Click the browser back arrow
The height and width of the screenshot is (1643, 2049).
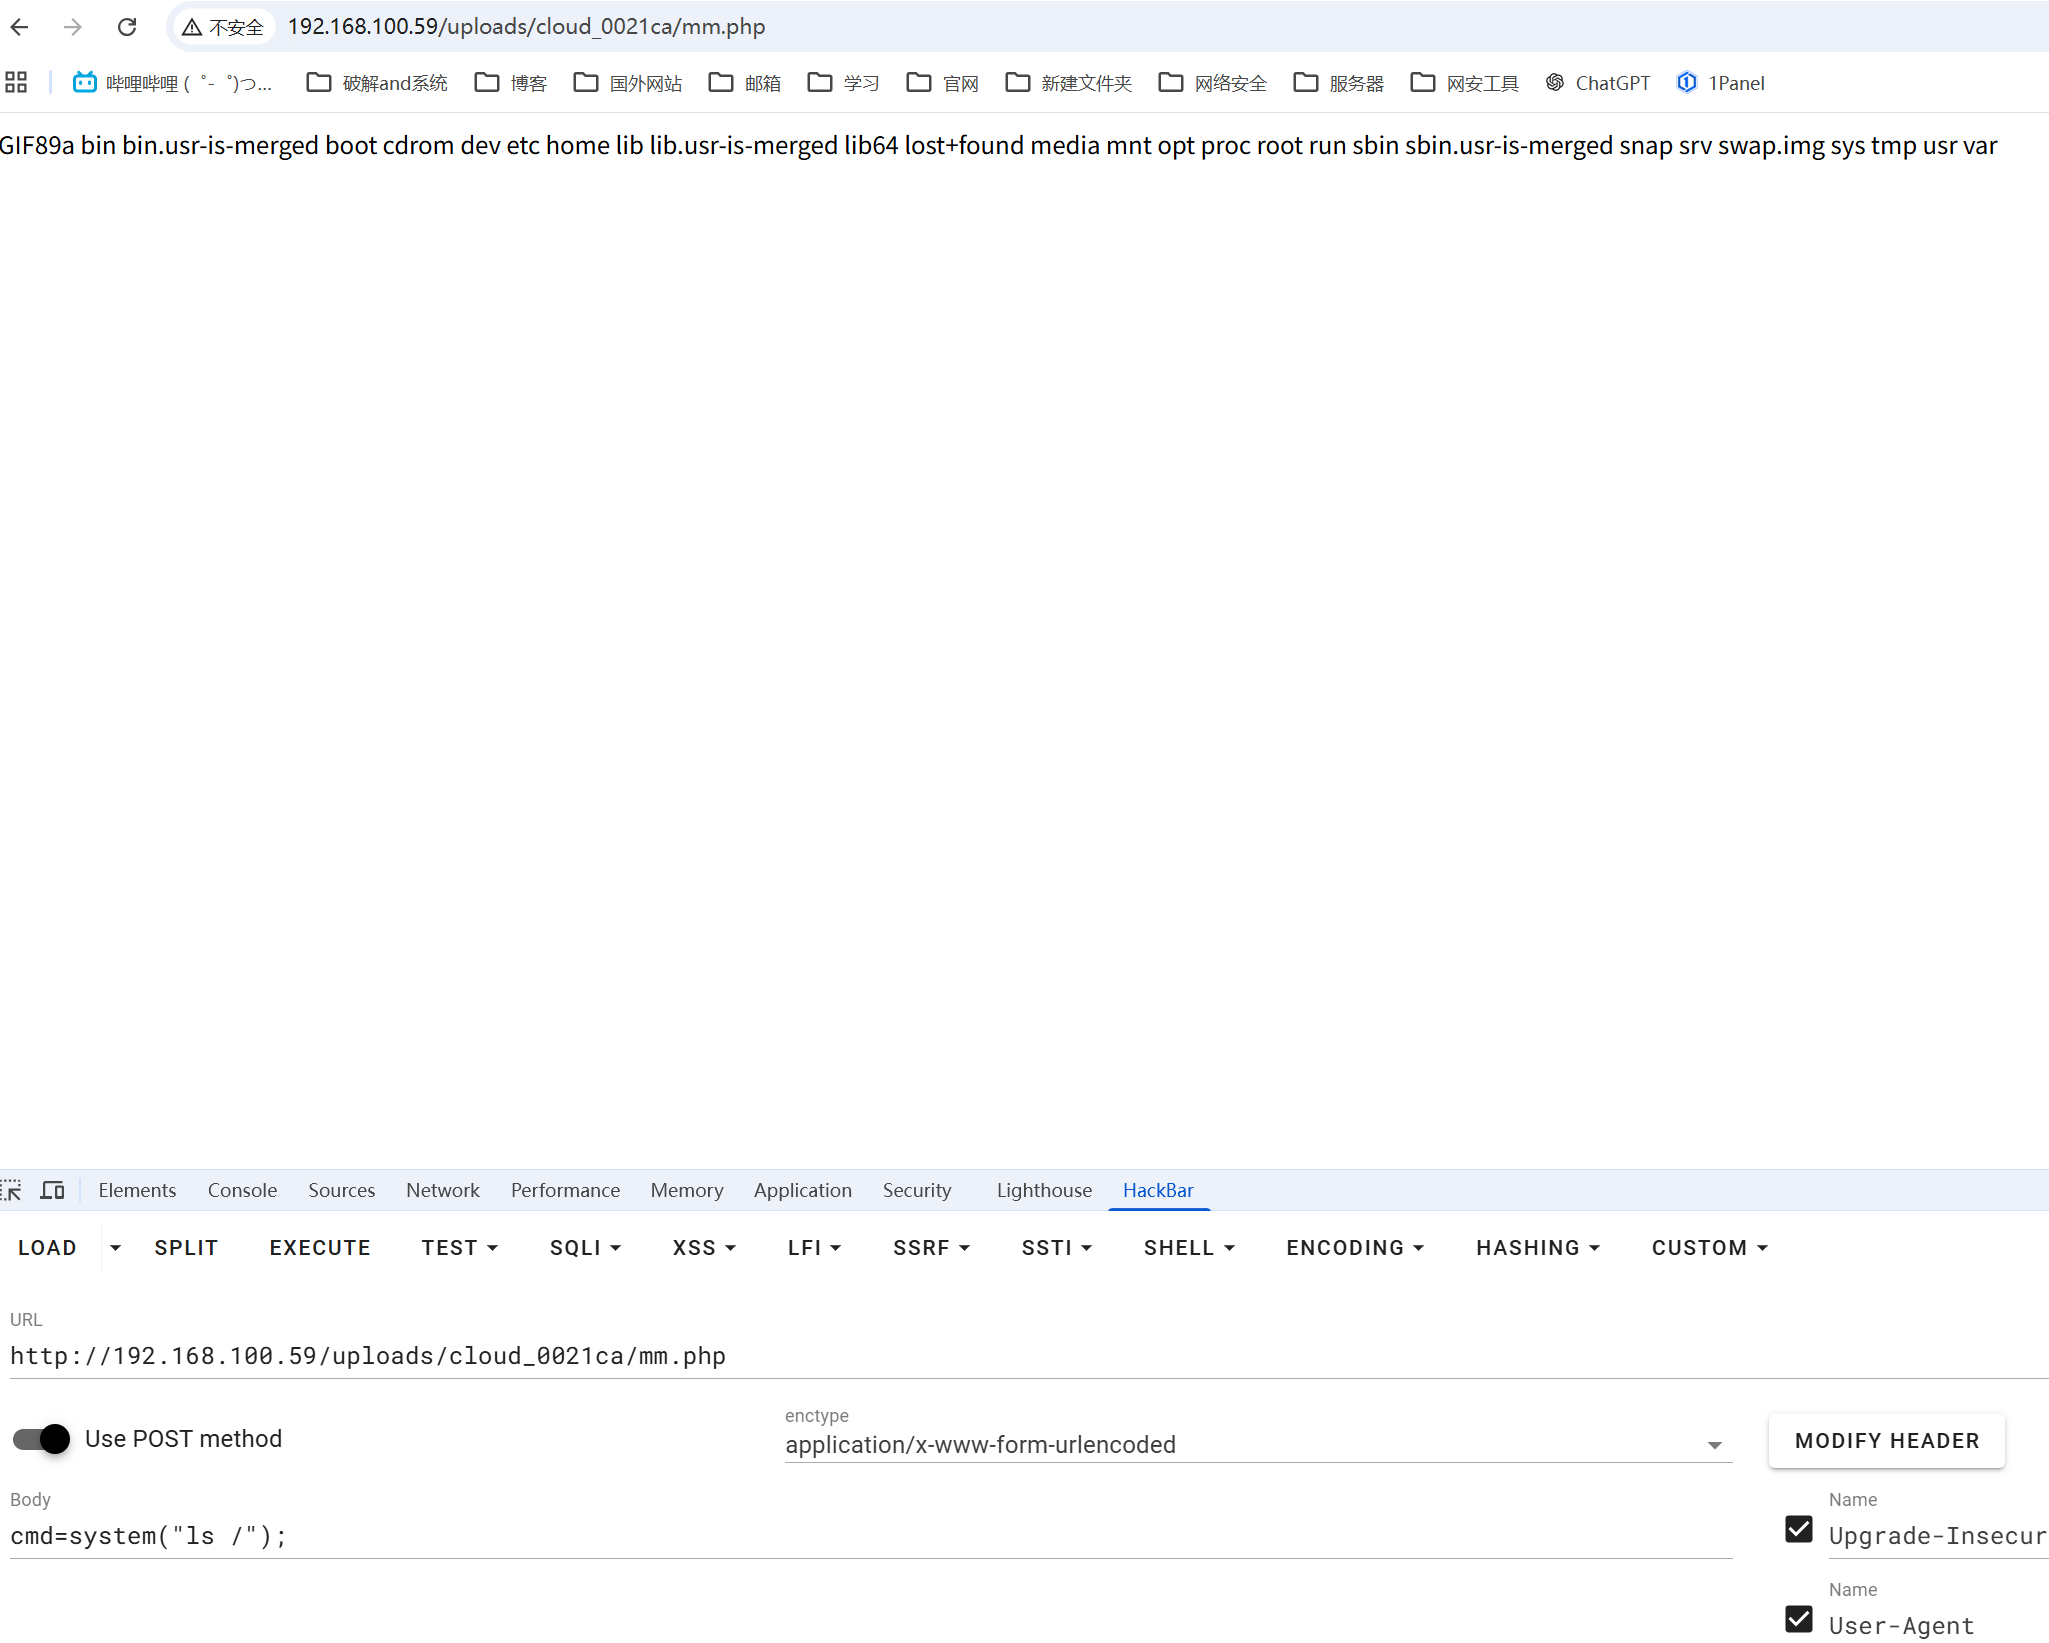[x=20, y=27]
